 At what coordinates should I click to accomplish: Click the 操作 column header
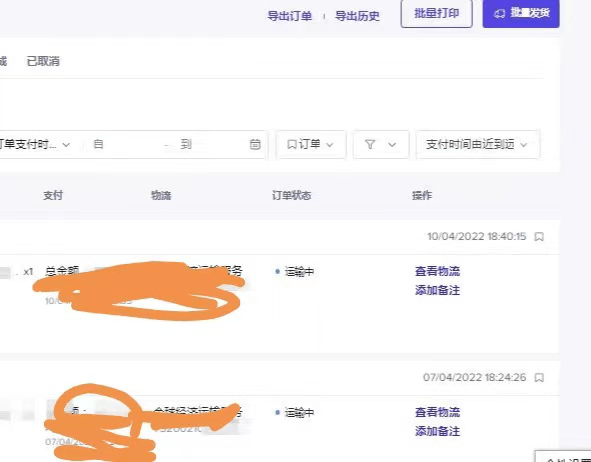coord(422,195)
